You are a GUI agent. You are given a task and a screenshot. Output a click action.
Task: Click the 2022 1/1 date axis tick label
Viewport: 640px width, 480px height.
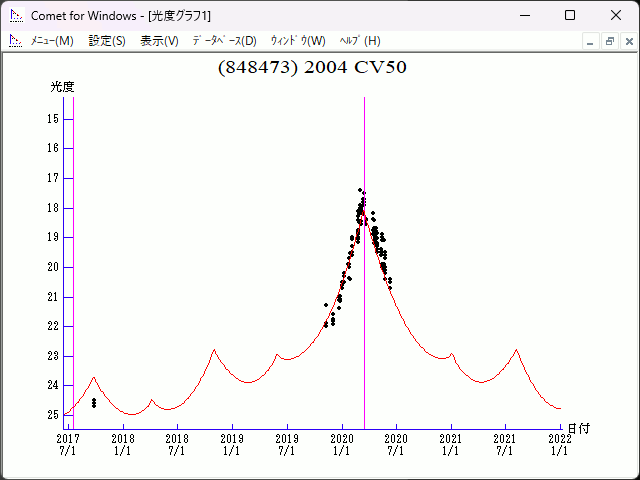[559, 444]
